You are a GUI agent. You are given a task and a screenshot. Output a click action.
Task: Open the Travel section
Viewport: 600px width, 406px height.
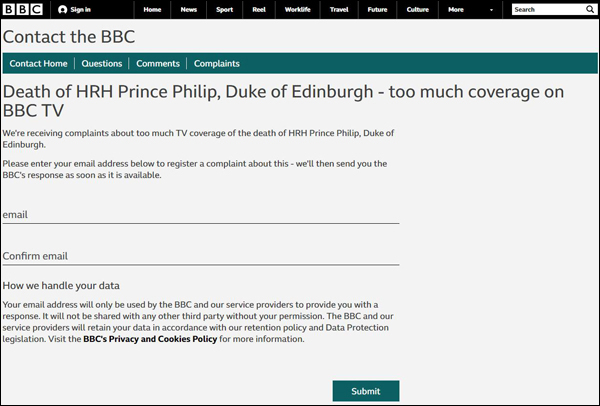point(339,10)
